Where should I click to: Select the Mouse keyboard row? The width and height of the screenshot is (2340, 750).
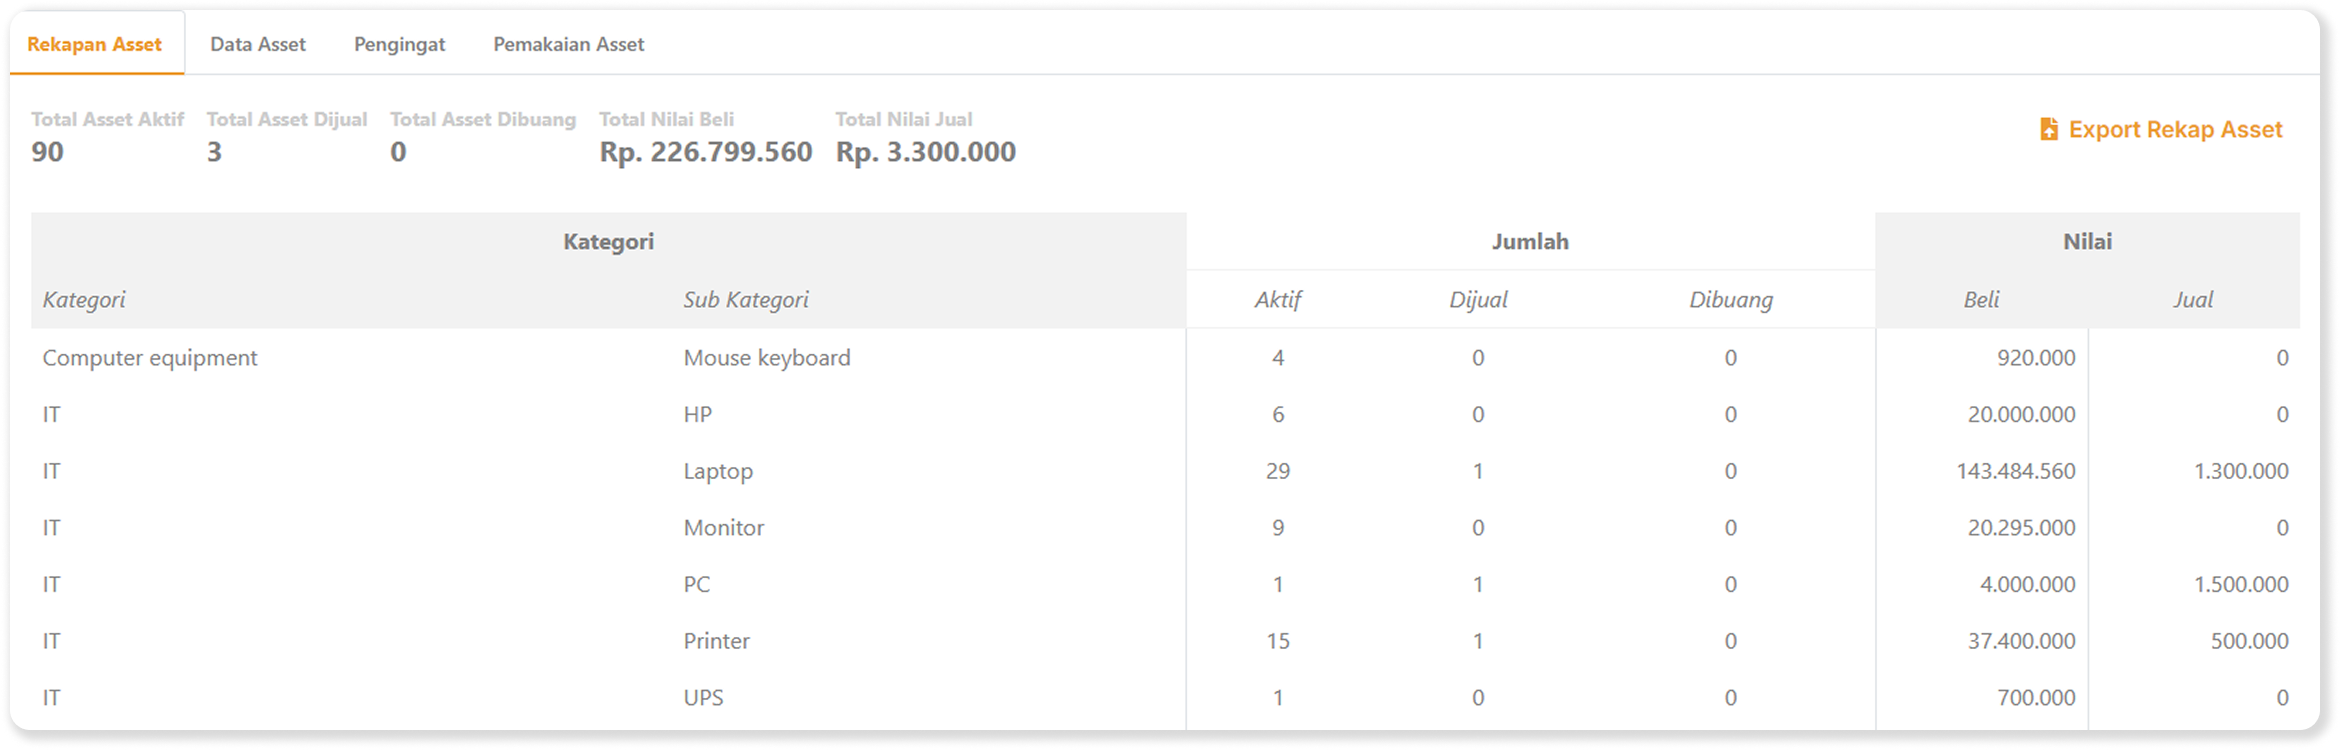766,357
